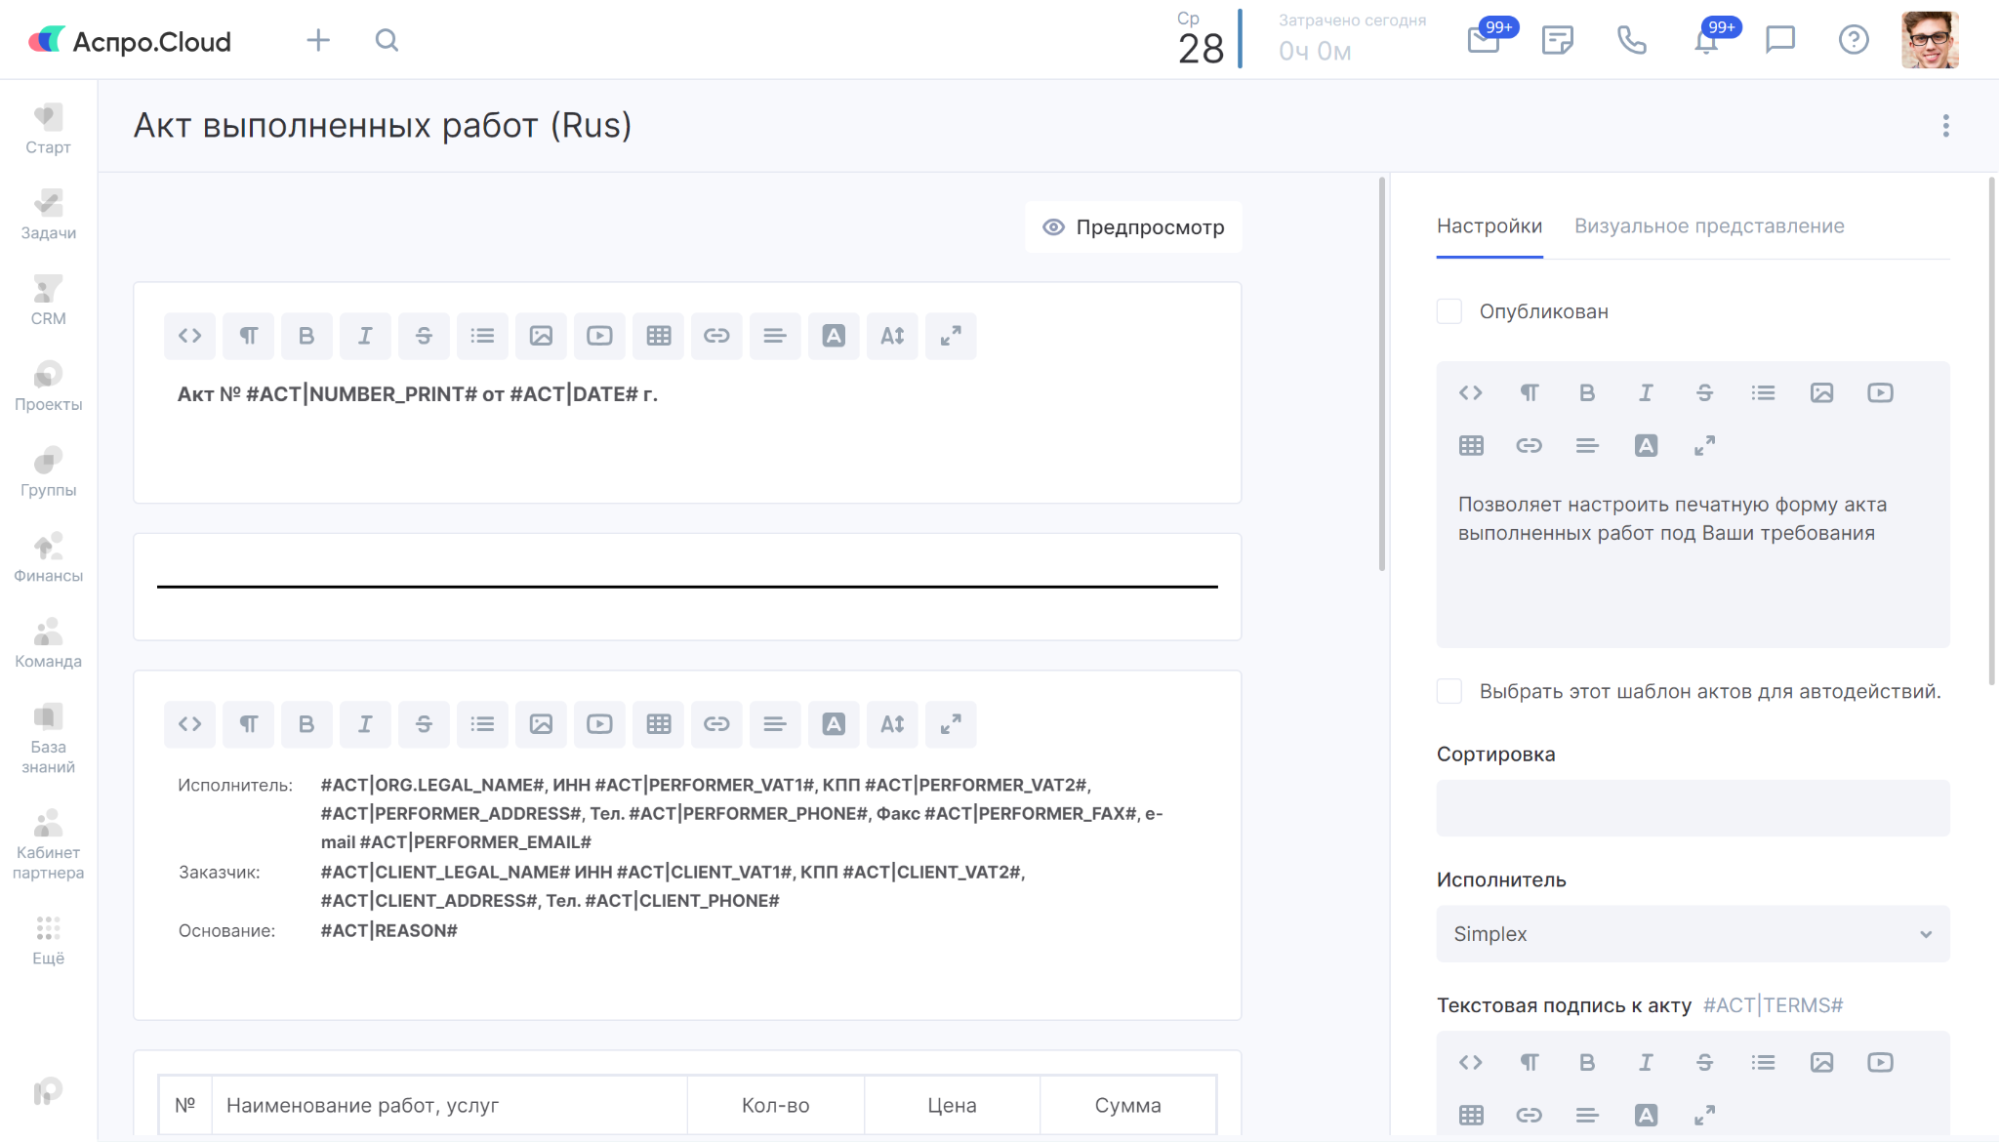Click the fullscreen expand icon in toolbar
1999x1143 pixels.
[x=951, y=336]
